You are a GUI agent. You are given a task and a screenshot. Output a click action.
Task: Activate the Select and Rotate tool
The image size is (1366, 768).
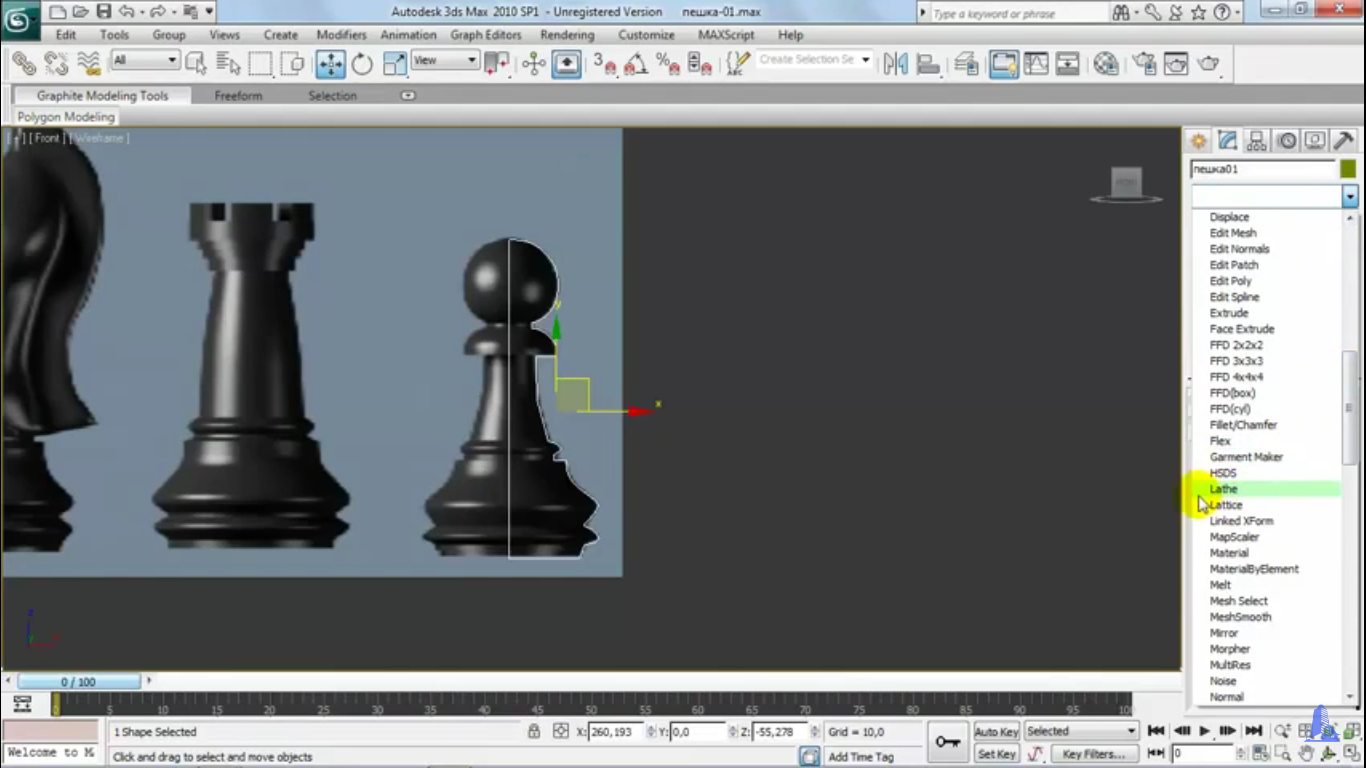click(x=362, y=64)
